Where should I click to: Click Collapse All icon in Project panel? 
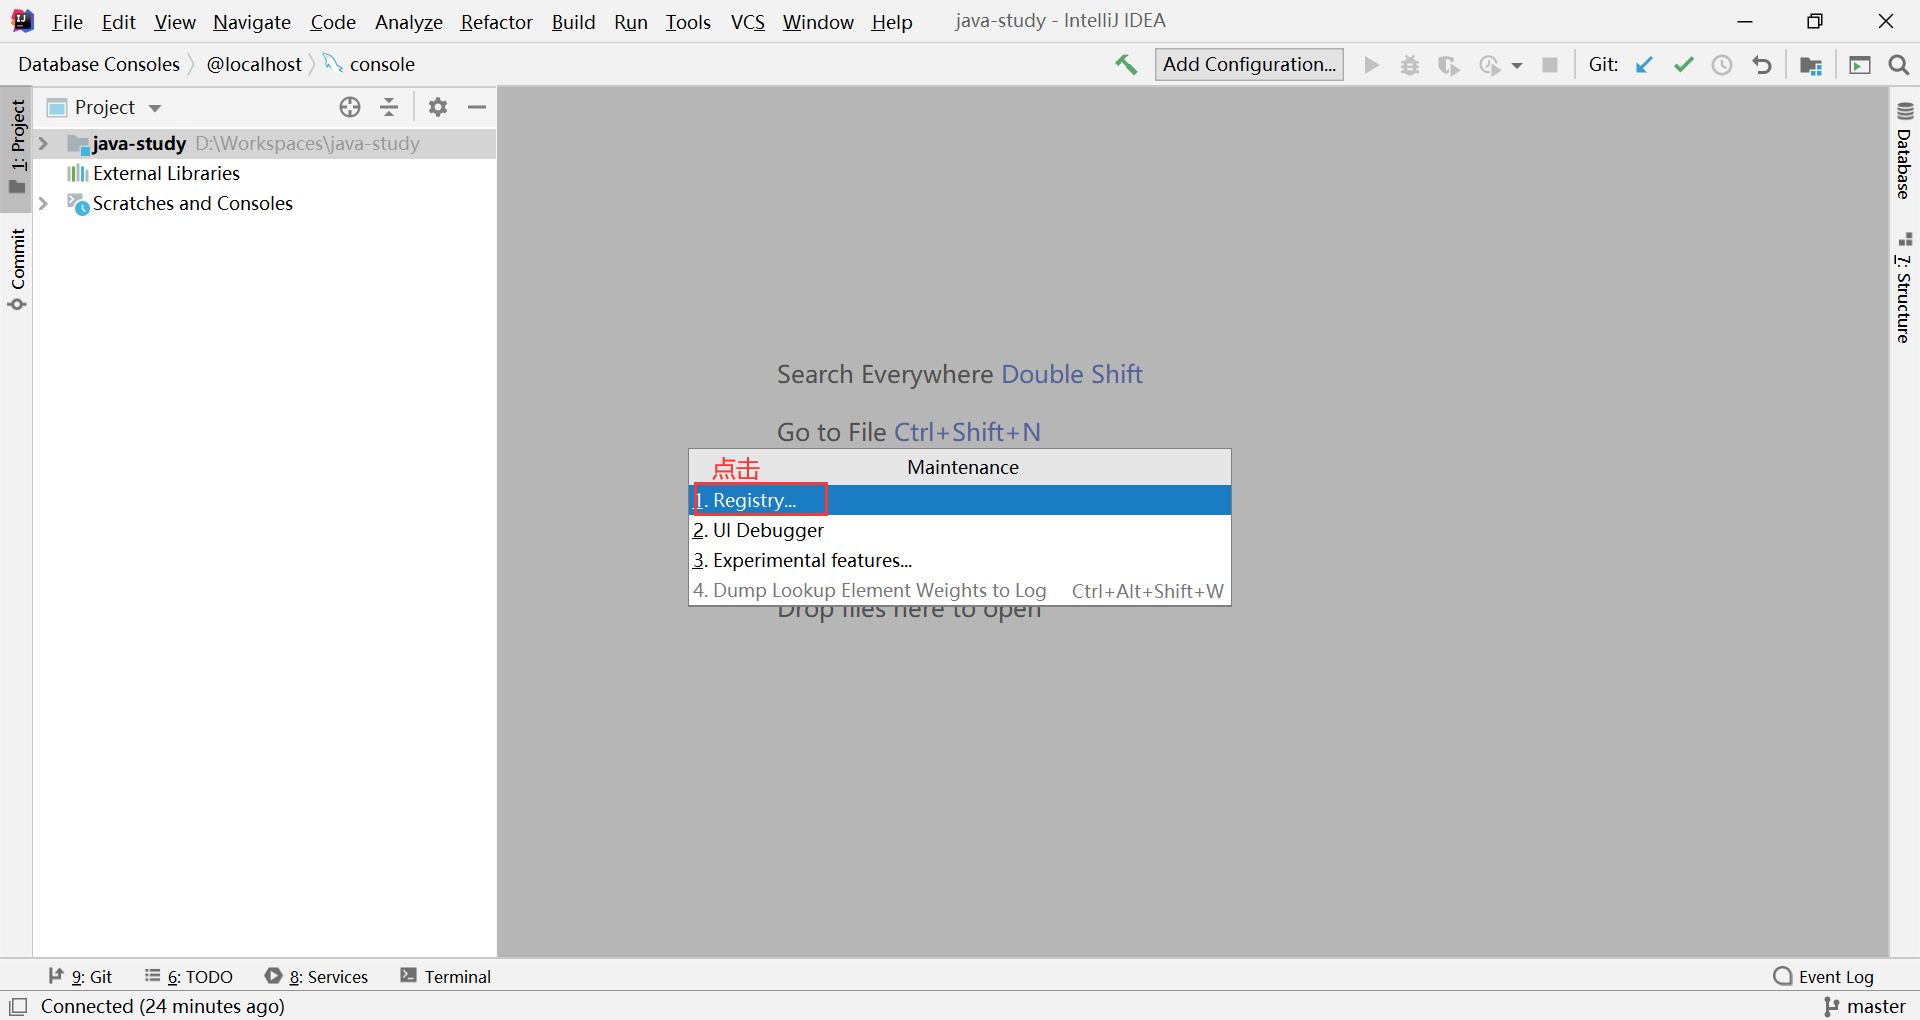coord(389,107)
